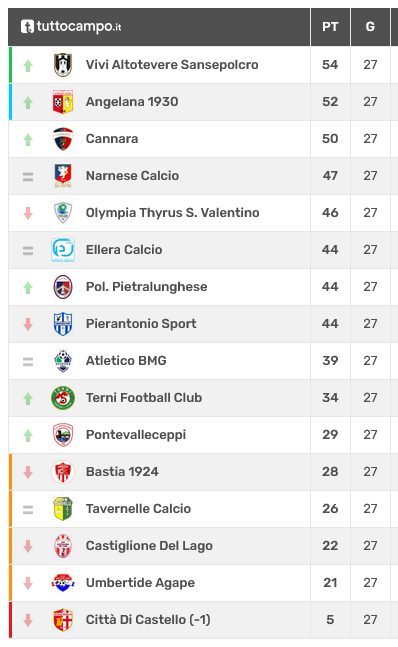Click the Città Di Castello crest
Screen dimensions: 398x647
tap(63, 620)
